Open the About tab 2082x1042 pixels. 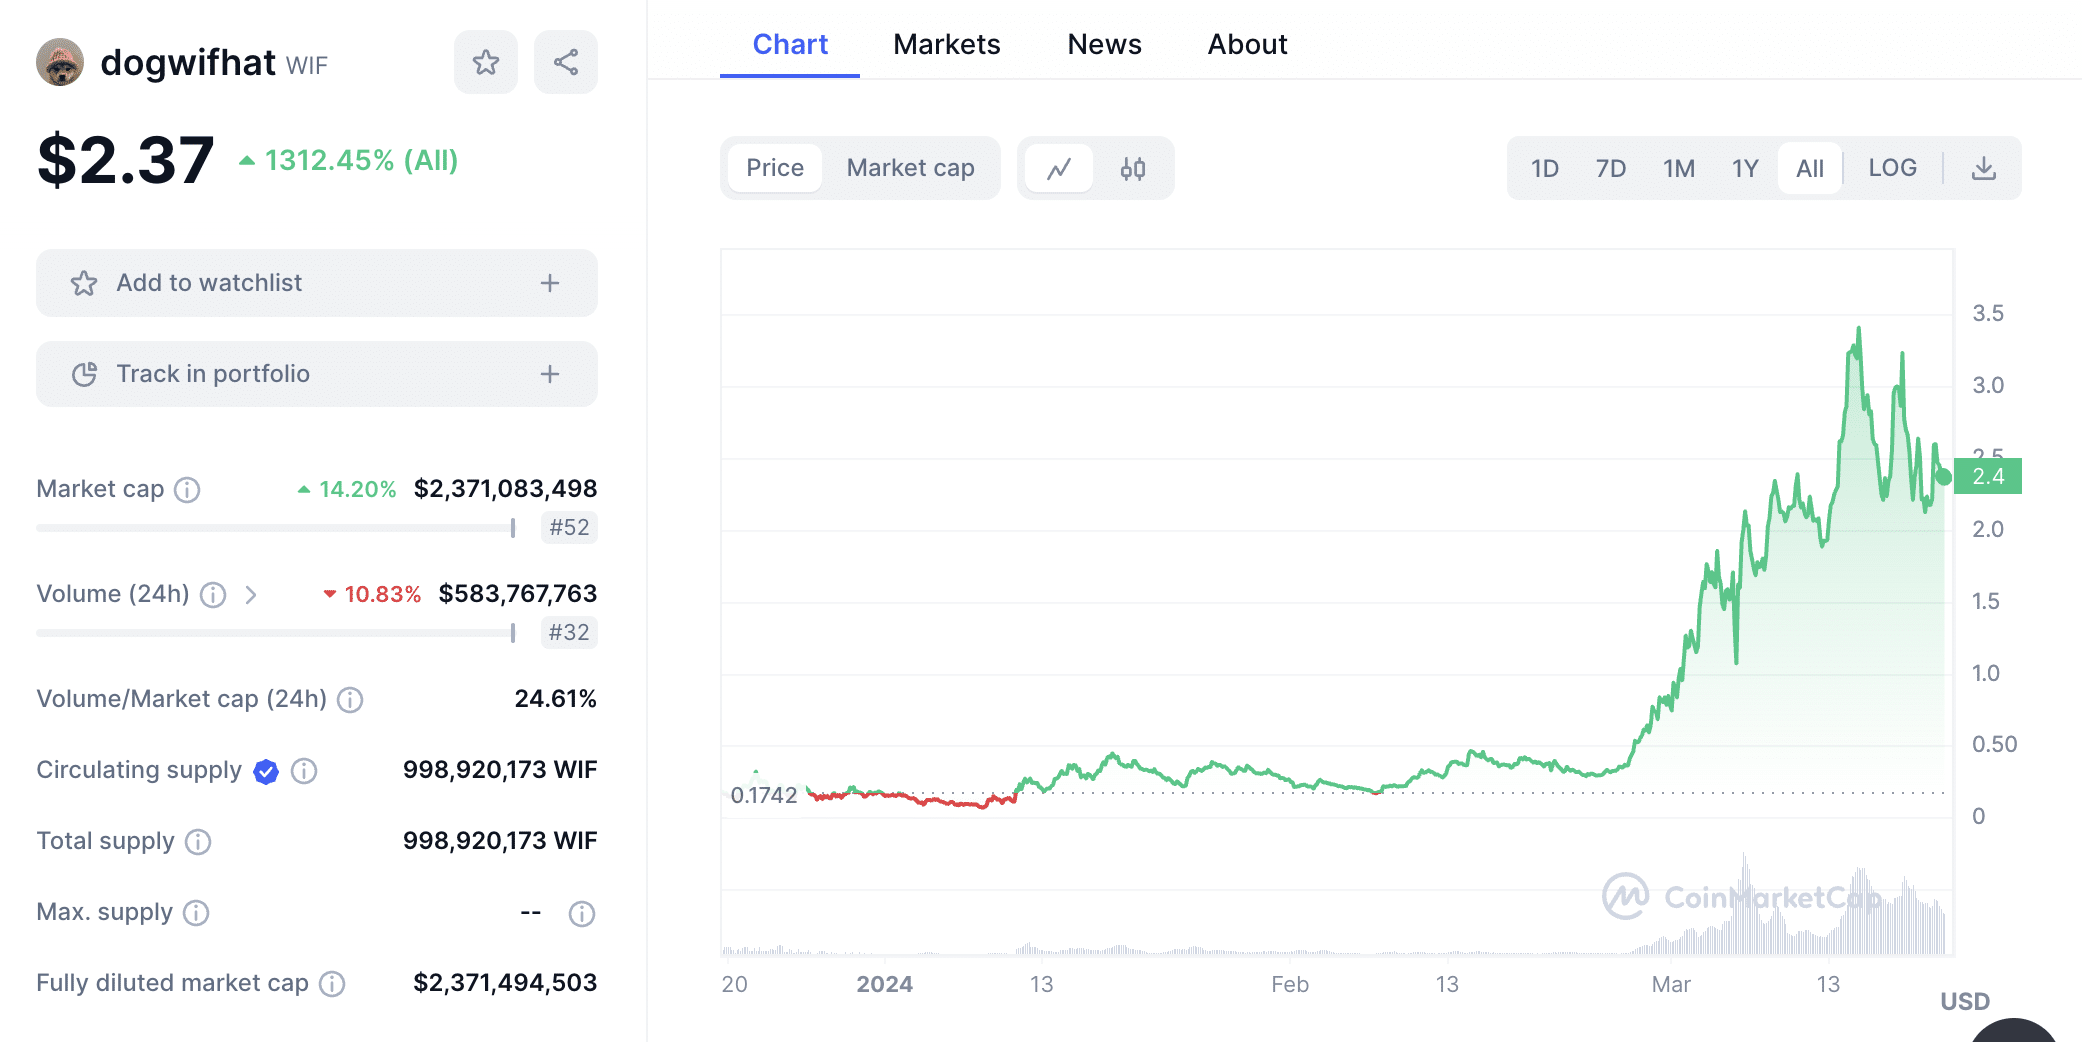pos(1248,44)
